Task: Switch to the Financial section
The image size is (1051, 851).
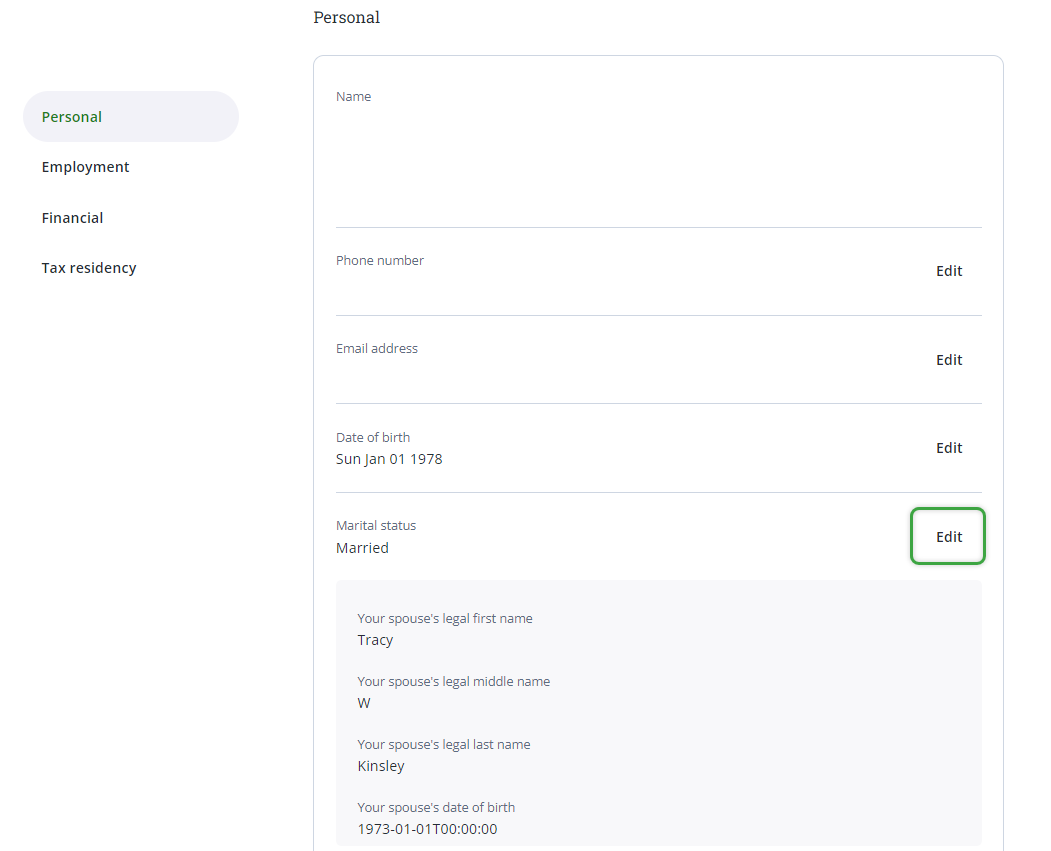Action: 72,218
